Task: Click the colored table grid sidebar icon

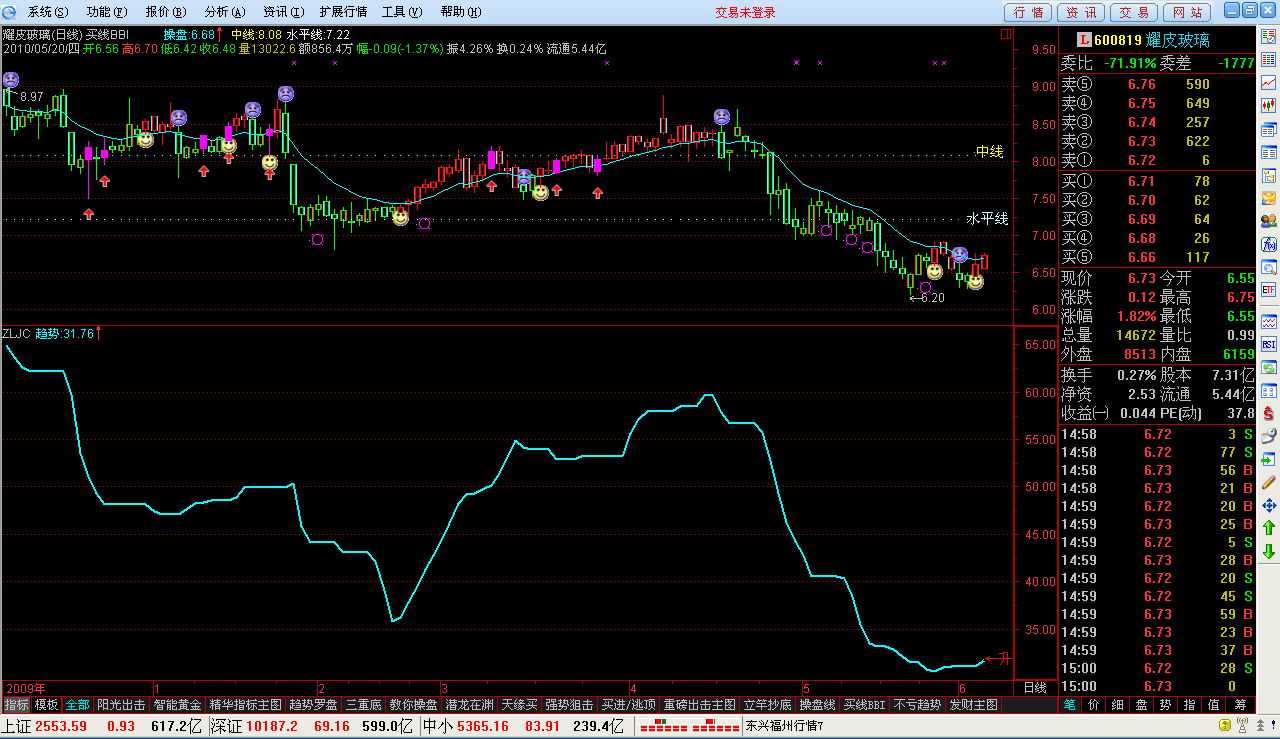Action: 1269,59
